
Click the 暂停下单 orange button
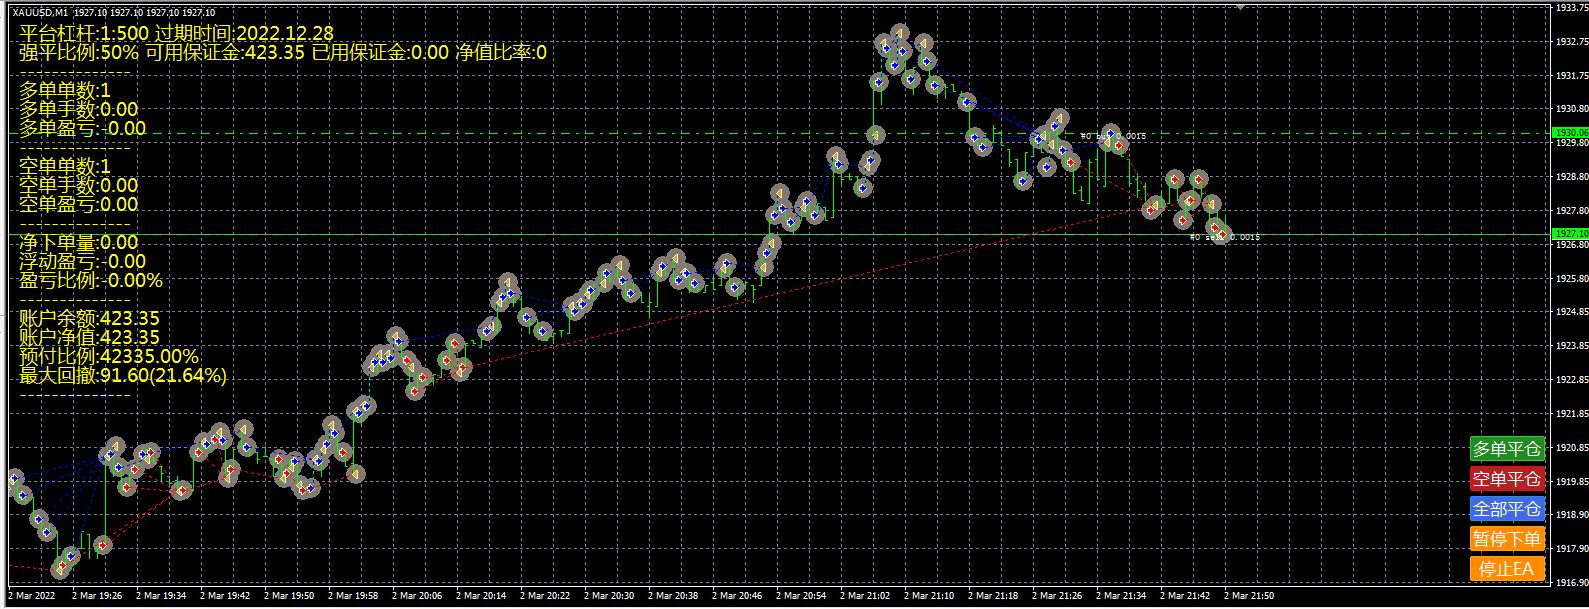click(x=1507, y=539)
